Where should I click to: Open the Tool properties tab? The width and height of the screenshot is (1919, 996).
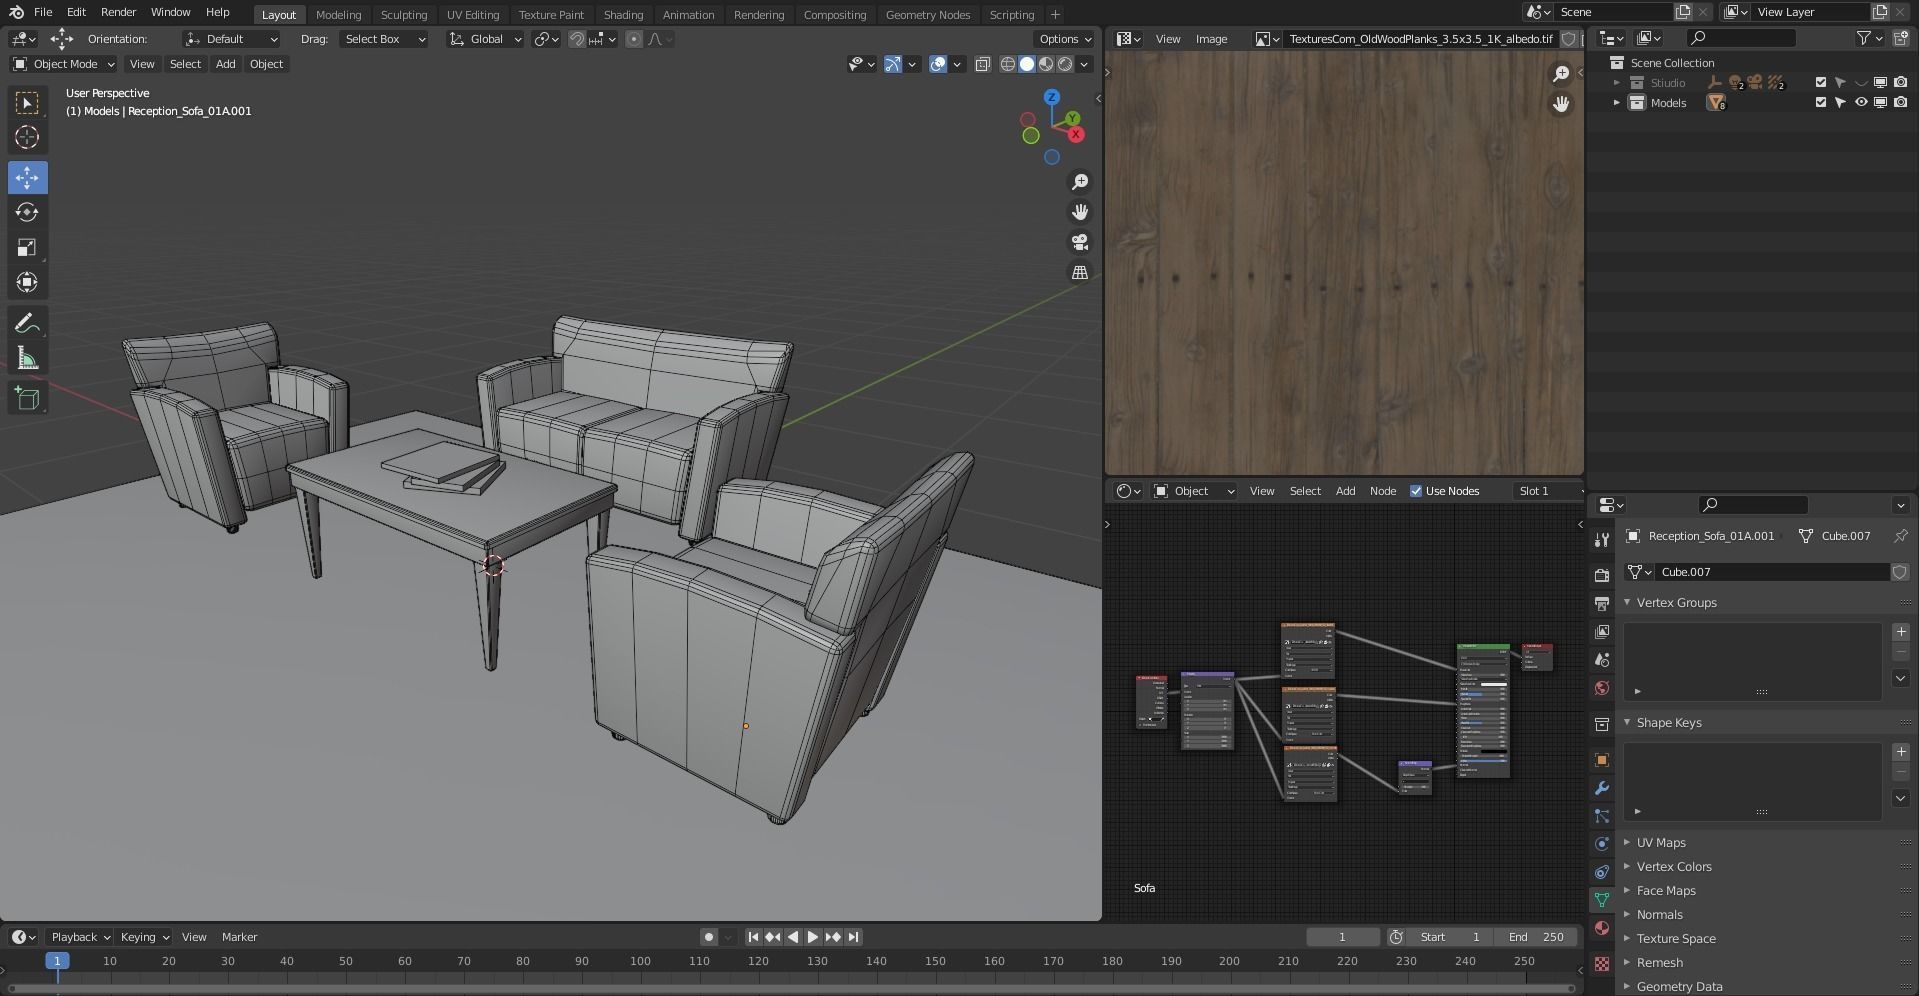(1602, 539)
